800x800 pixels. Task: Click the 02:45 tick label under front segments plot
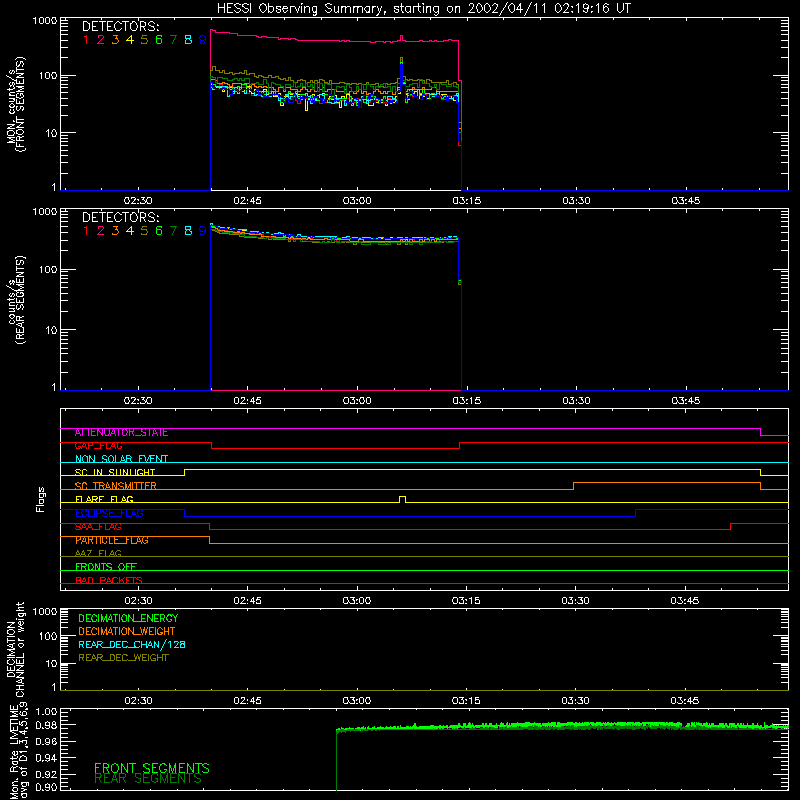pos(247,201)
